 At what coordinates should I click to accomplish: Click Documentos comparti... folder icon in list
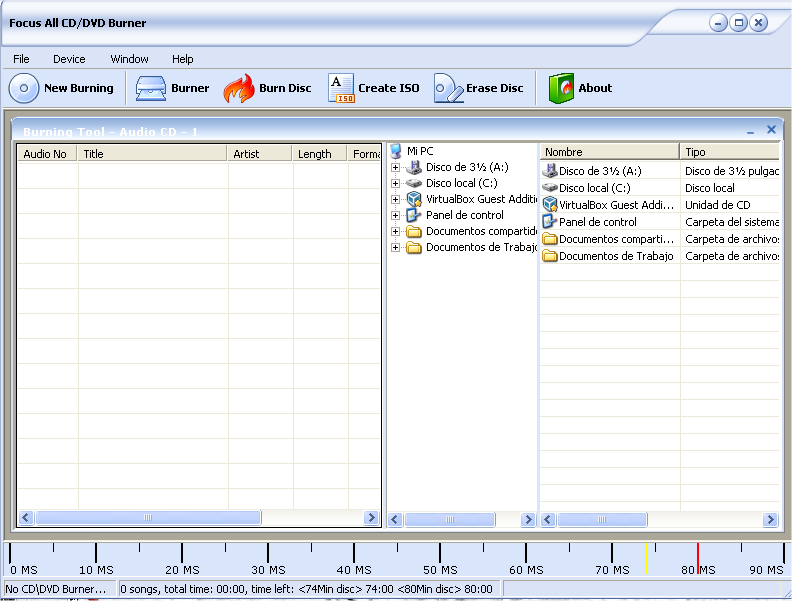coord(550,238)
